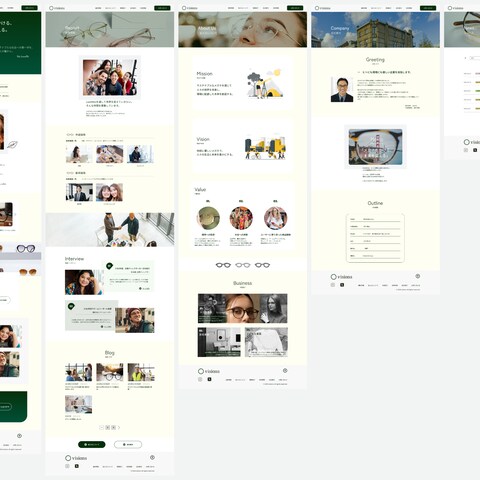Click the visions logo in the Company page footer
480x480 pixels.
[341, 277]
